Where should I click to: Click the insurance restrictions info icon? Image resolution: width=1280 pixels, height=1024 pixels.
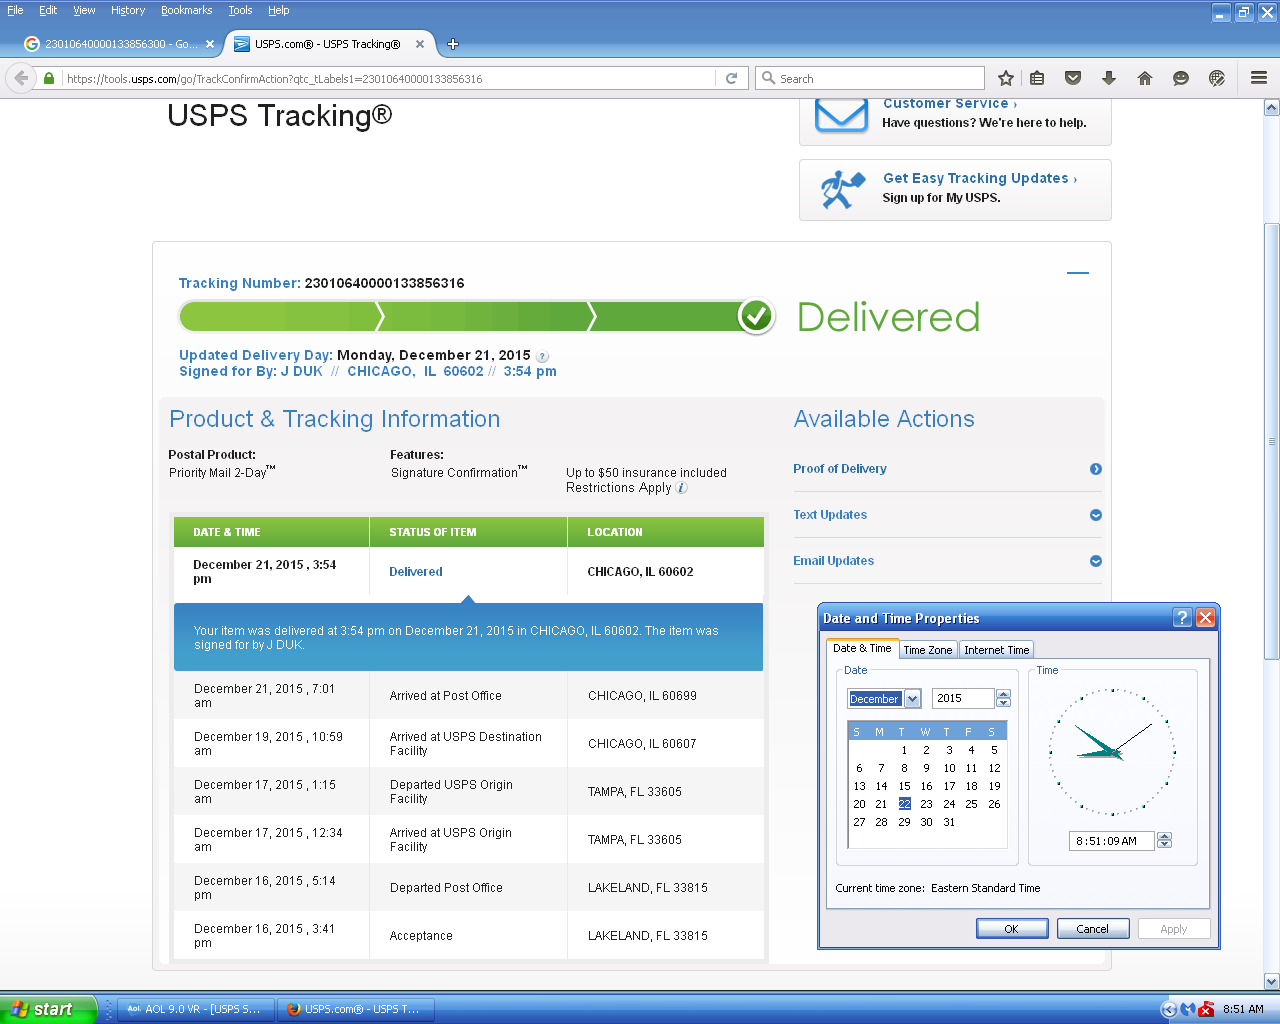click(682, 488)
